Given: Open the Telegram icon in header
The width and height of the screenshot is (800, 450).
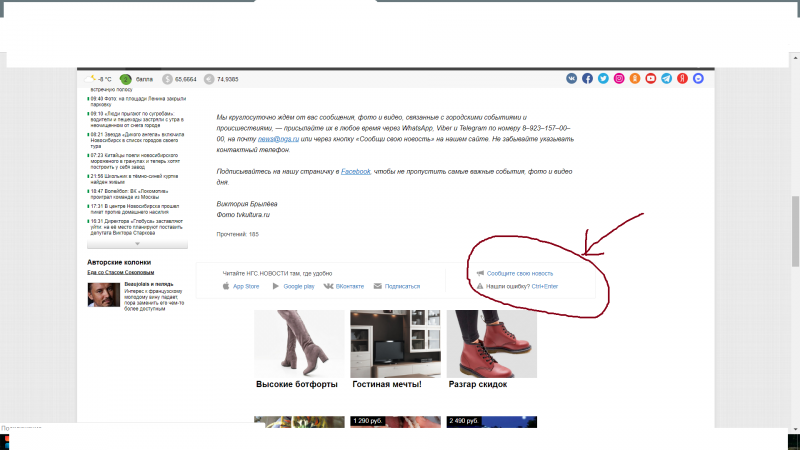Looking at the screenshot, I should [666, 78].
